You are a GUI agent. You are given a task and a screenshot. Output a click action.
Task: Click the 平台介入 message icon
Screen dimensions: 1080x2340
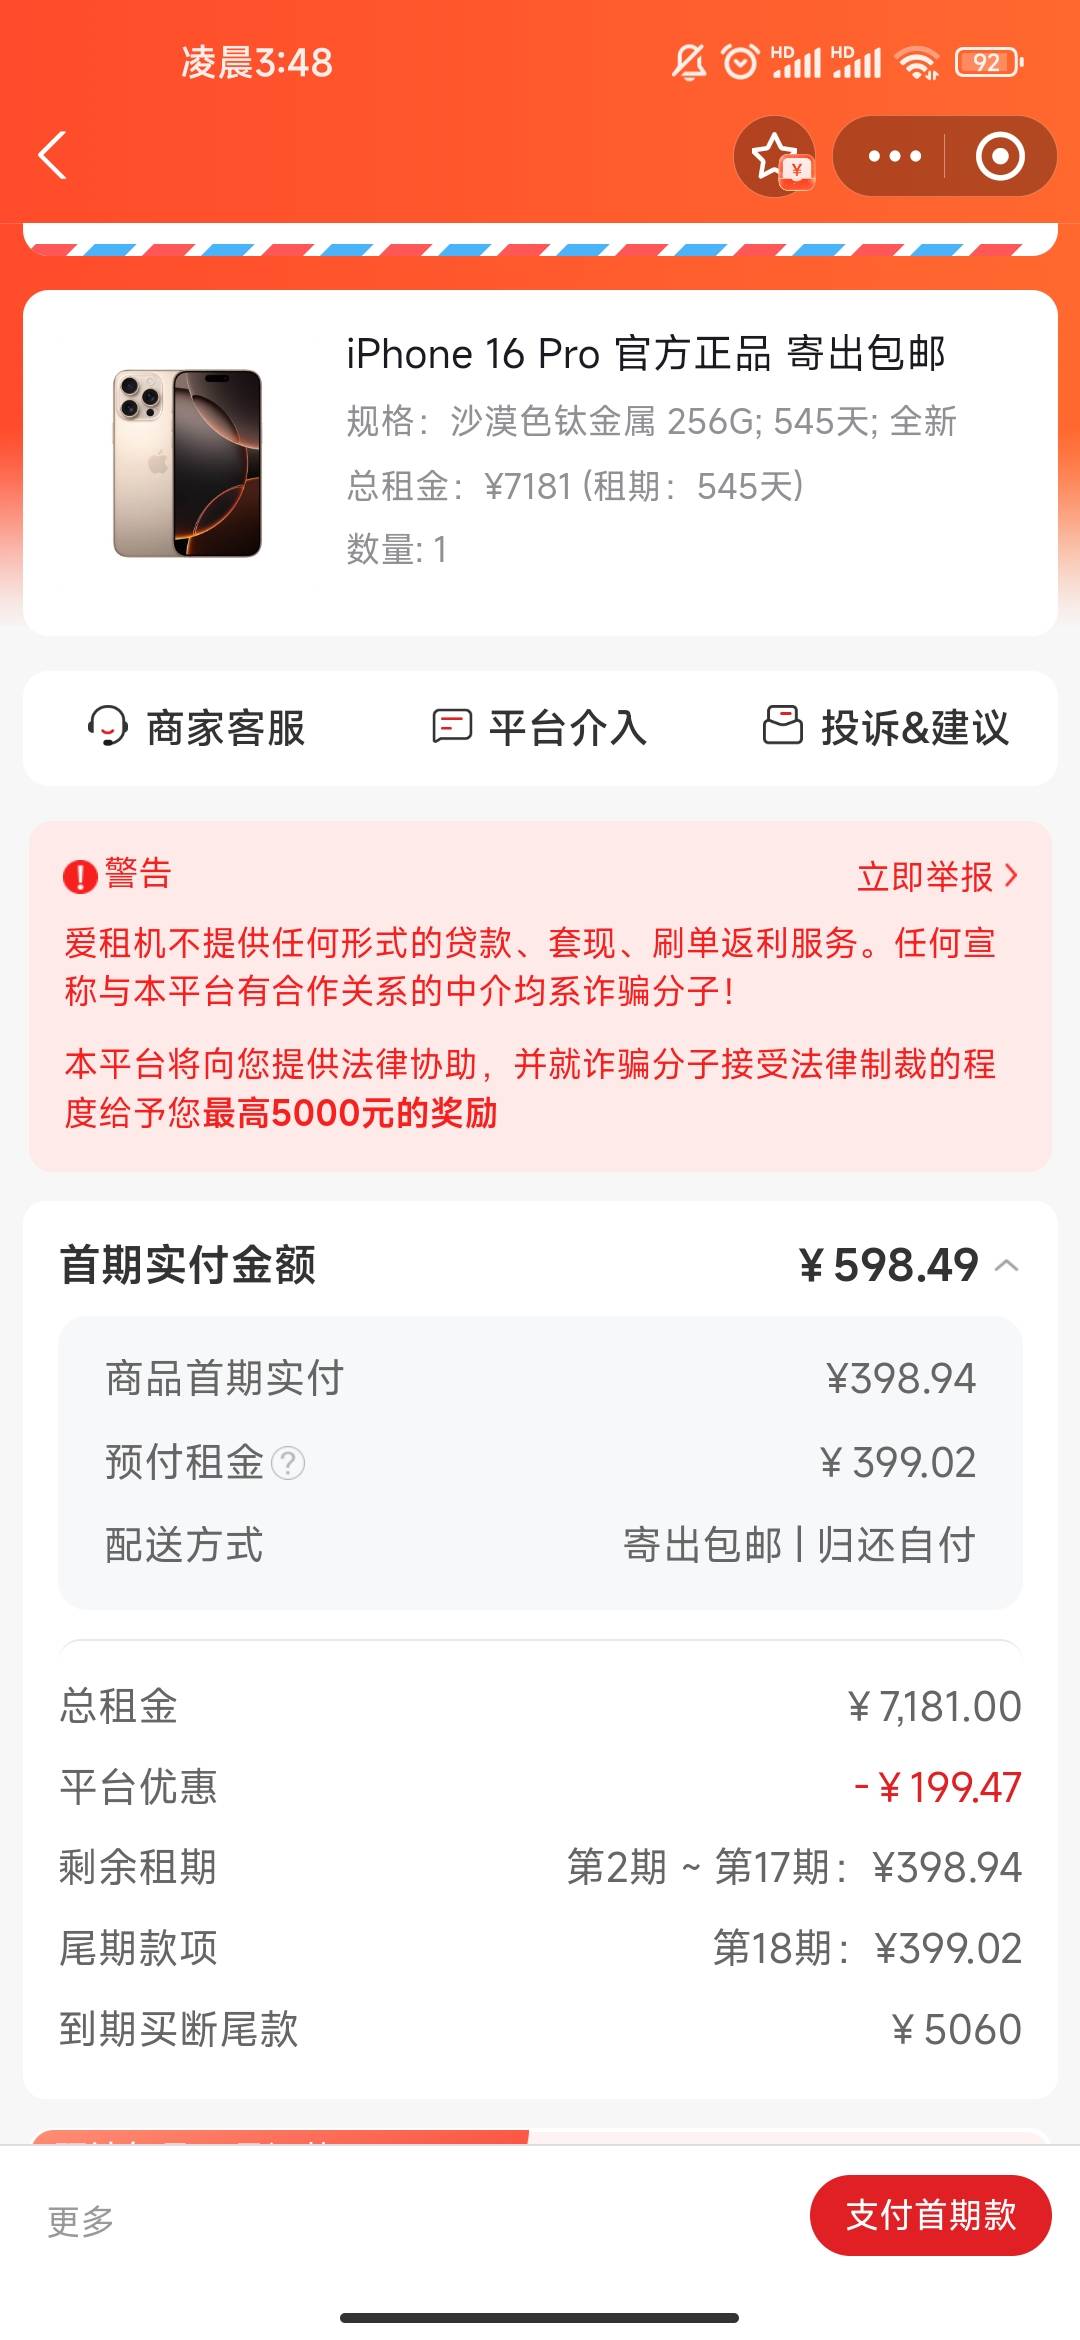pos(452,726)
